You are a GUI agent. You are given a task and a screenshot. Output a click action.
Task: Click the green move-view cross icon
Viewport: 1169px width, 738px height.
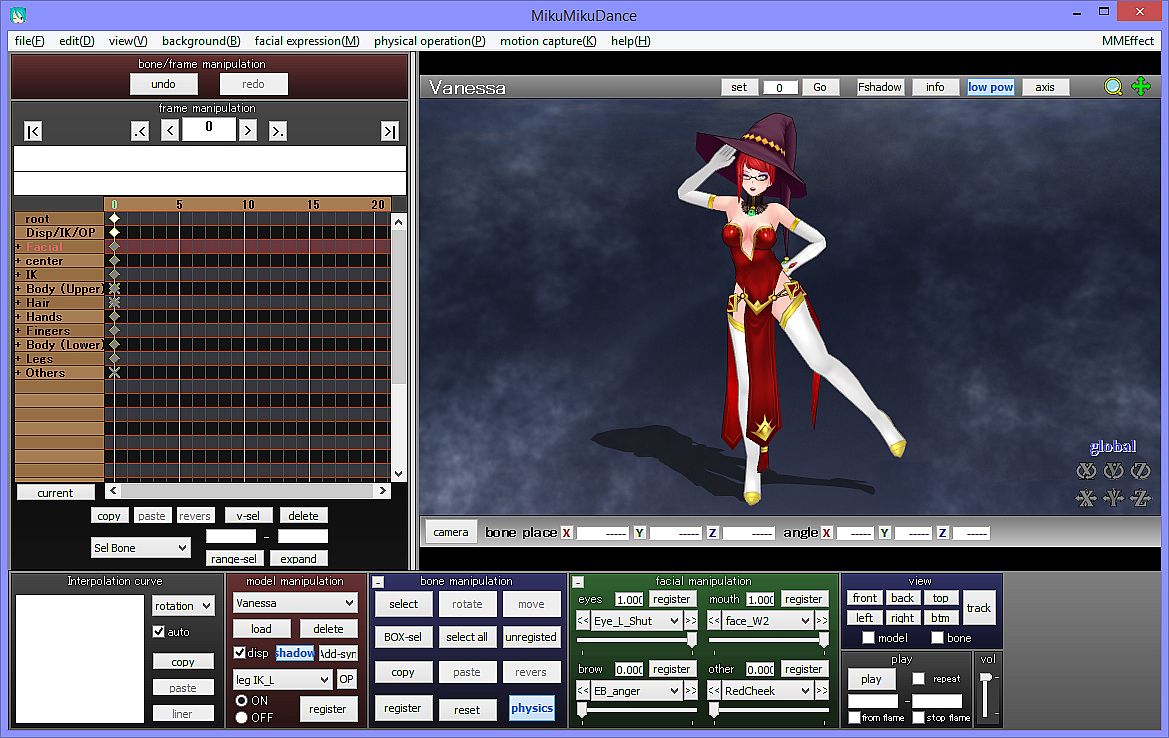pyautogui.click(x=1141, y=87)
